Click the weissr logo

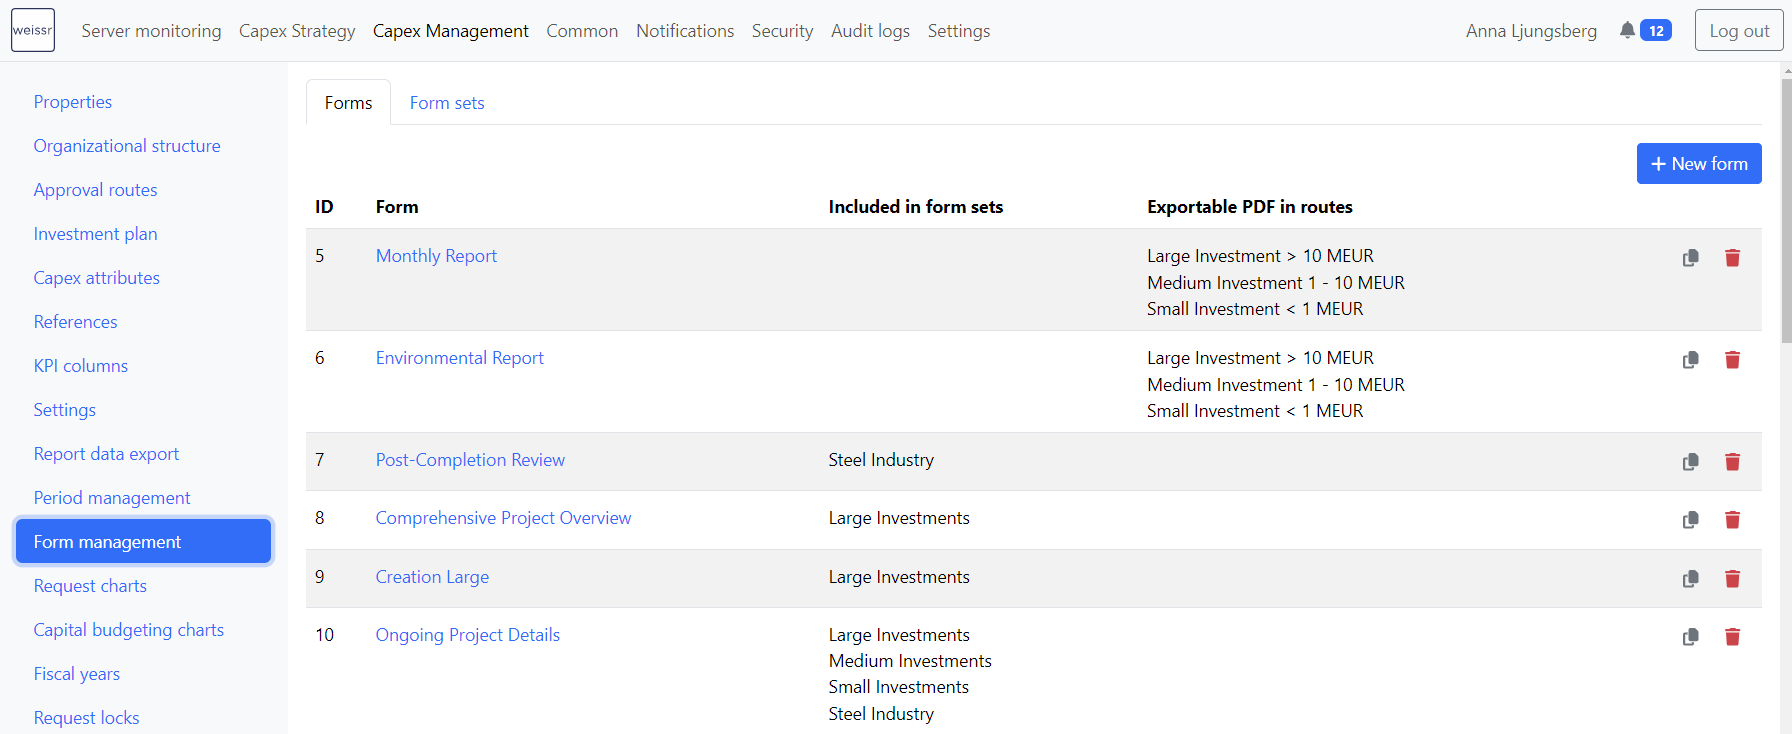click(x=33, y=30)
